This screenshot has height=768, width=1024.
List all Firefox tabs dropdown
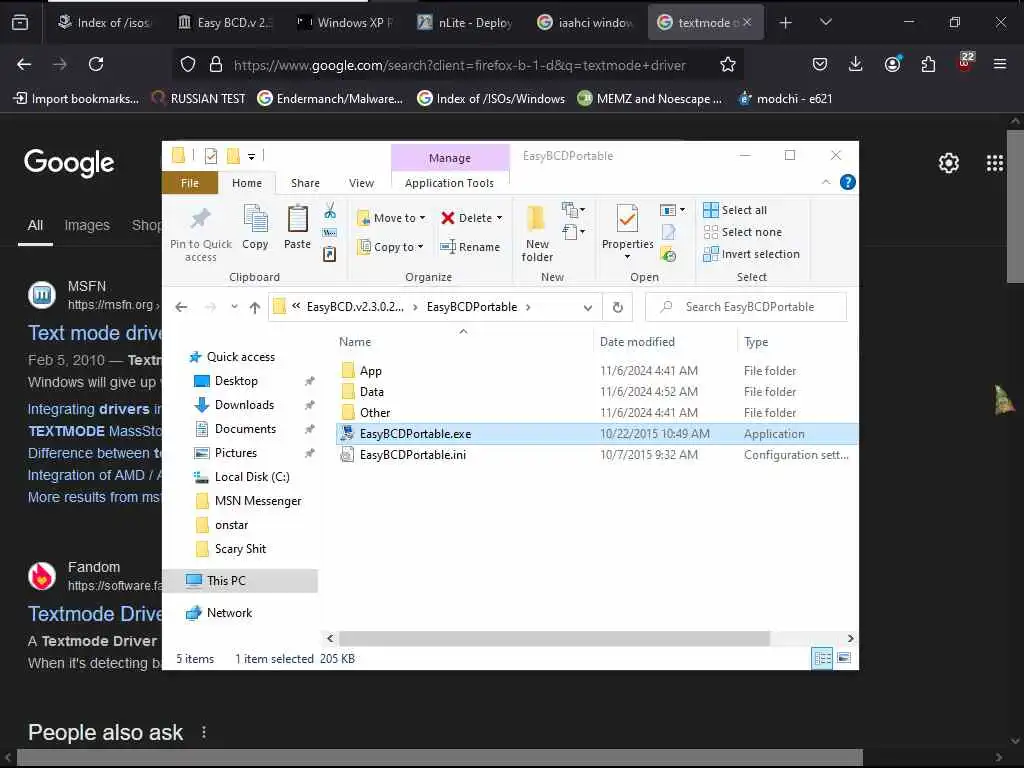[825, 23]
